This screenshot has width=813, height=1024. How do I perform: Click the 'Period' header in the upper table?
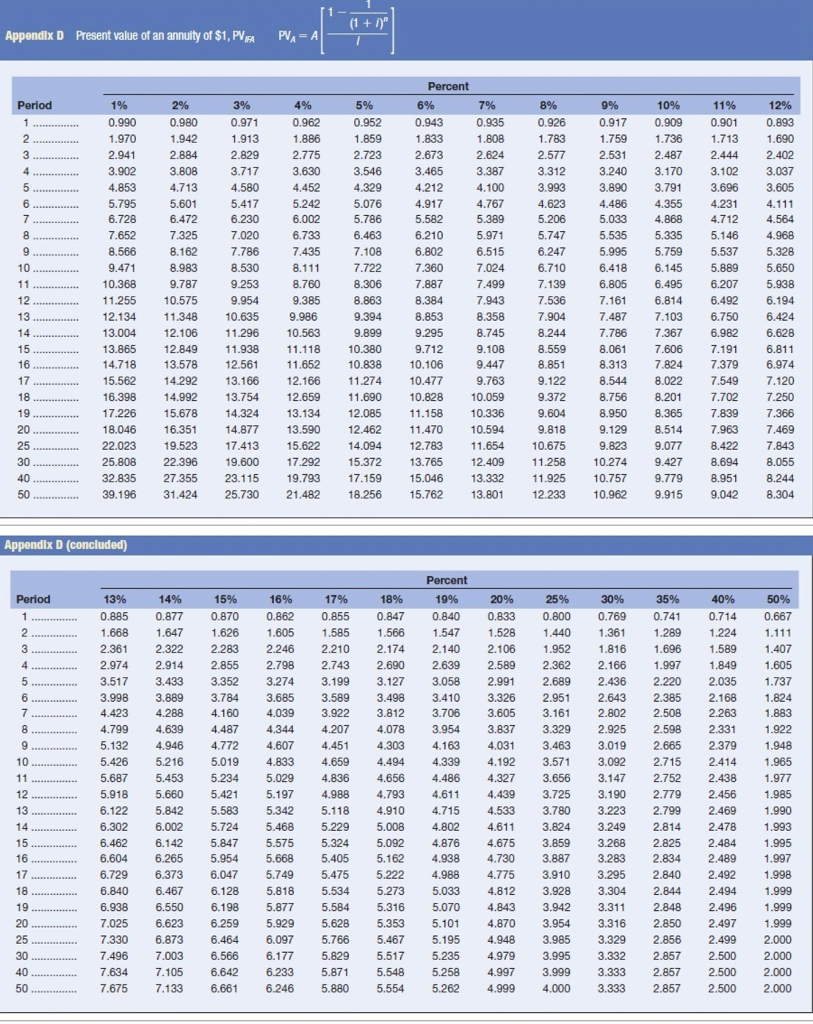[35, 105]
